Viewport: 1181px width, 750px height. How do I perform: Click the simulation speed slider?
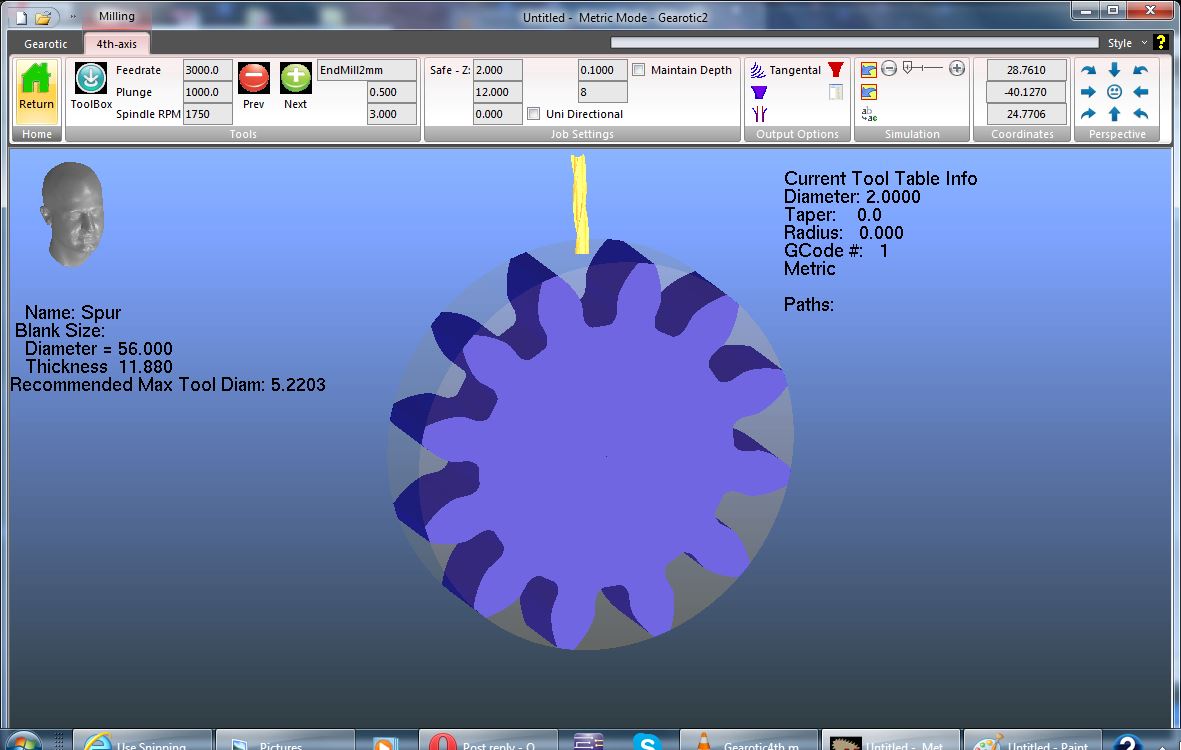[922, 68]
